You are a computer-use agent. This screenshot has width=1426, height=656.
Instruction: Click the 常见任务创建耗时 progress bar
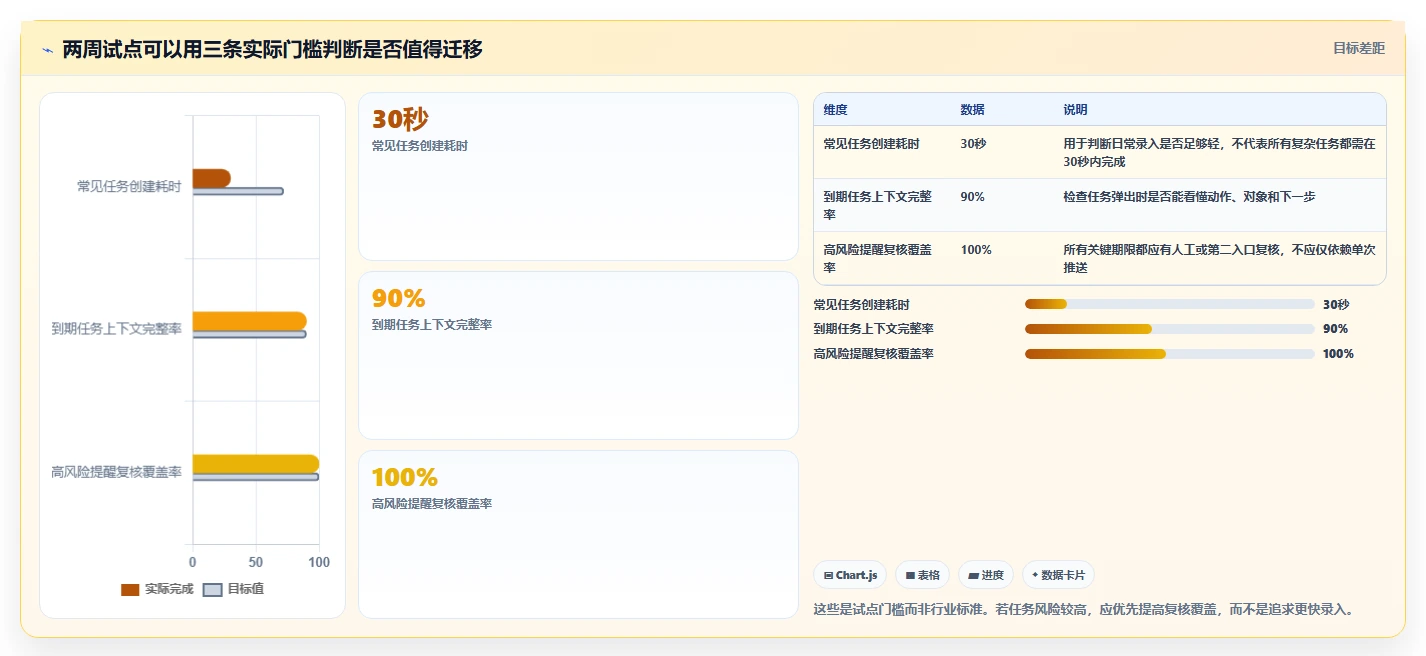click(1169, 304)
